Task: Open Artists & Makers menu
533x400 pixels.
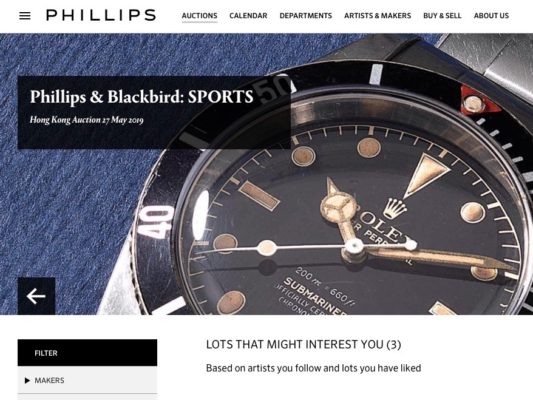Action: (377, 16)
